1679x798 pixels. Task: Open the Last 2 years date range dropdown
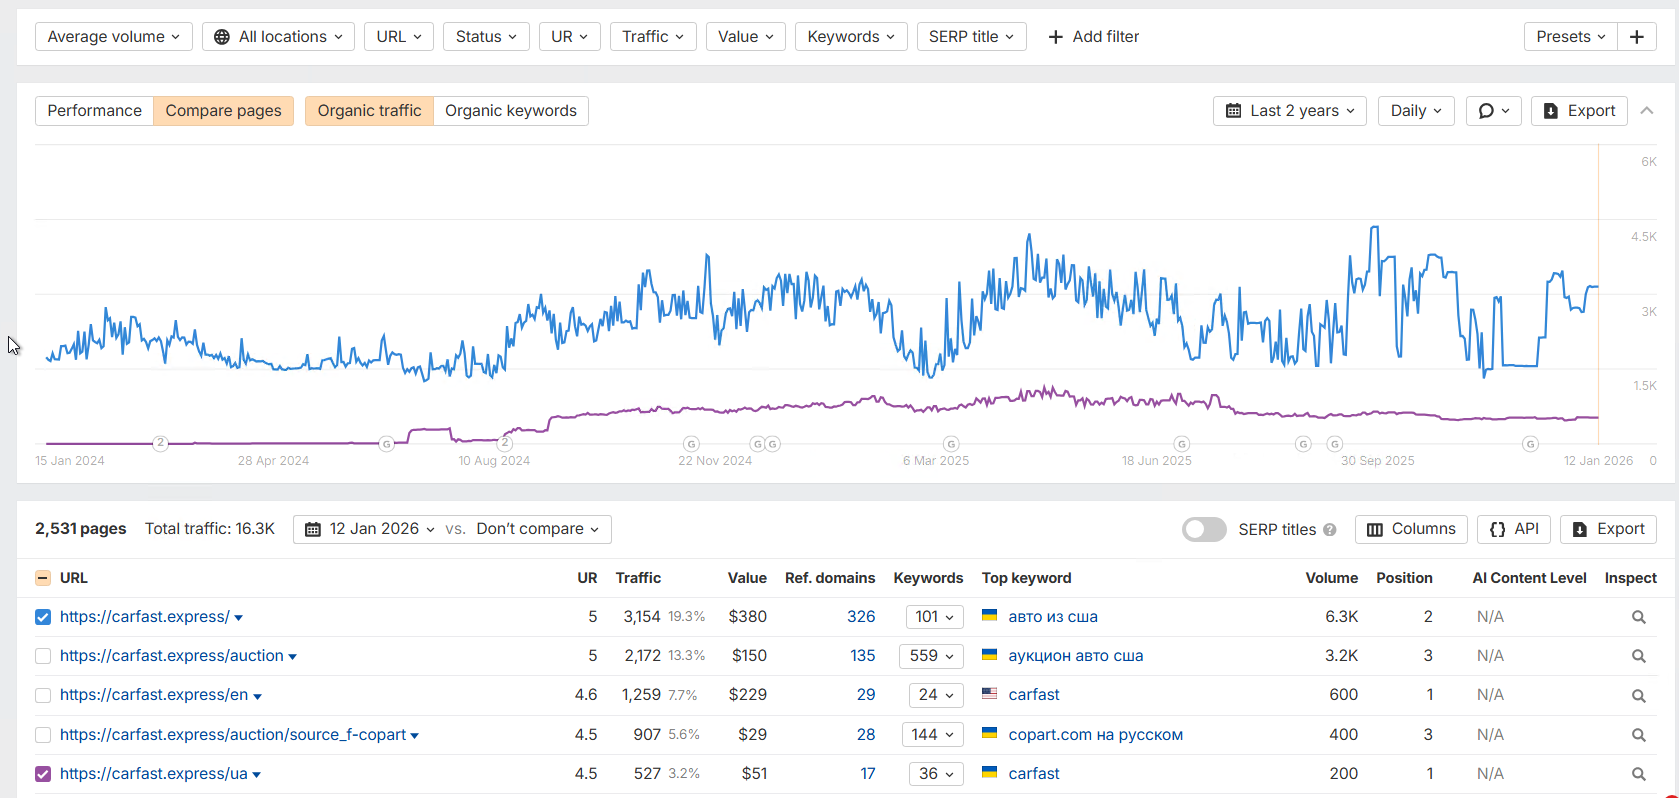1290,111
